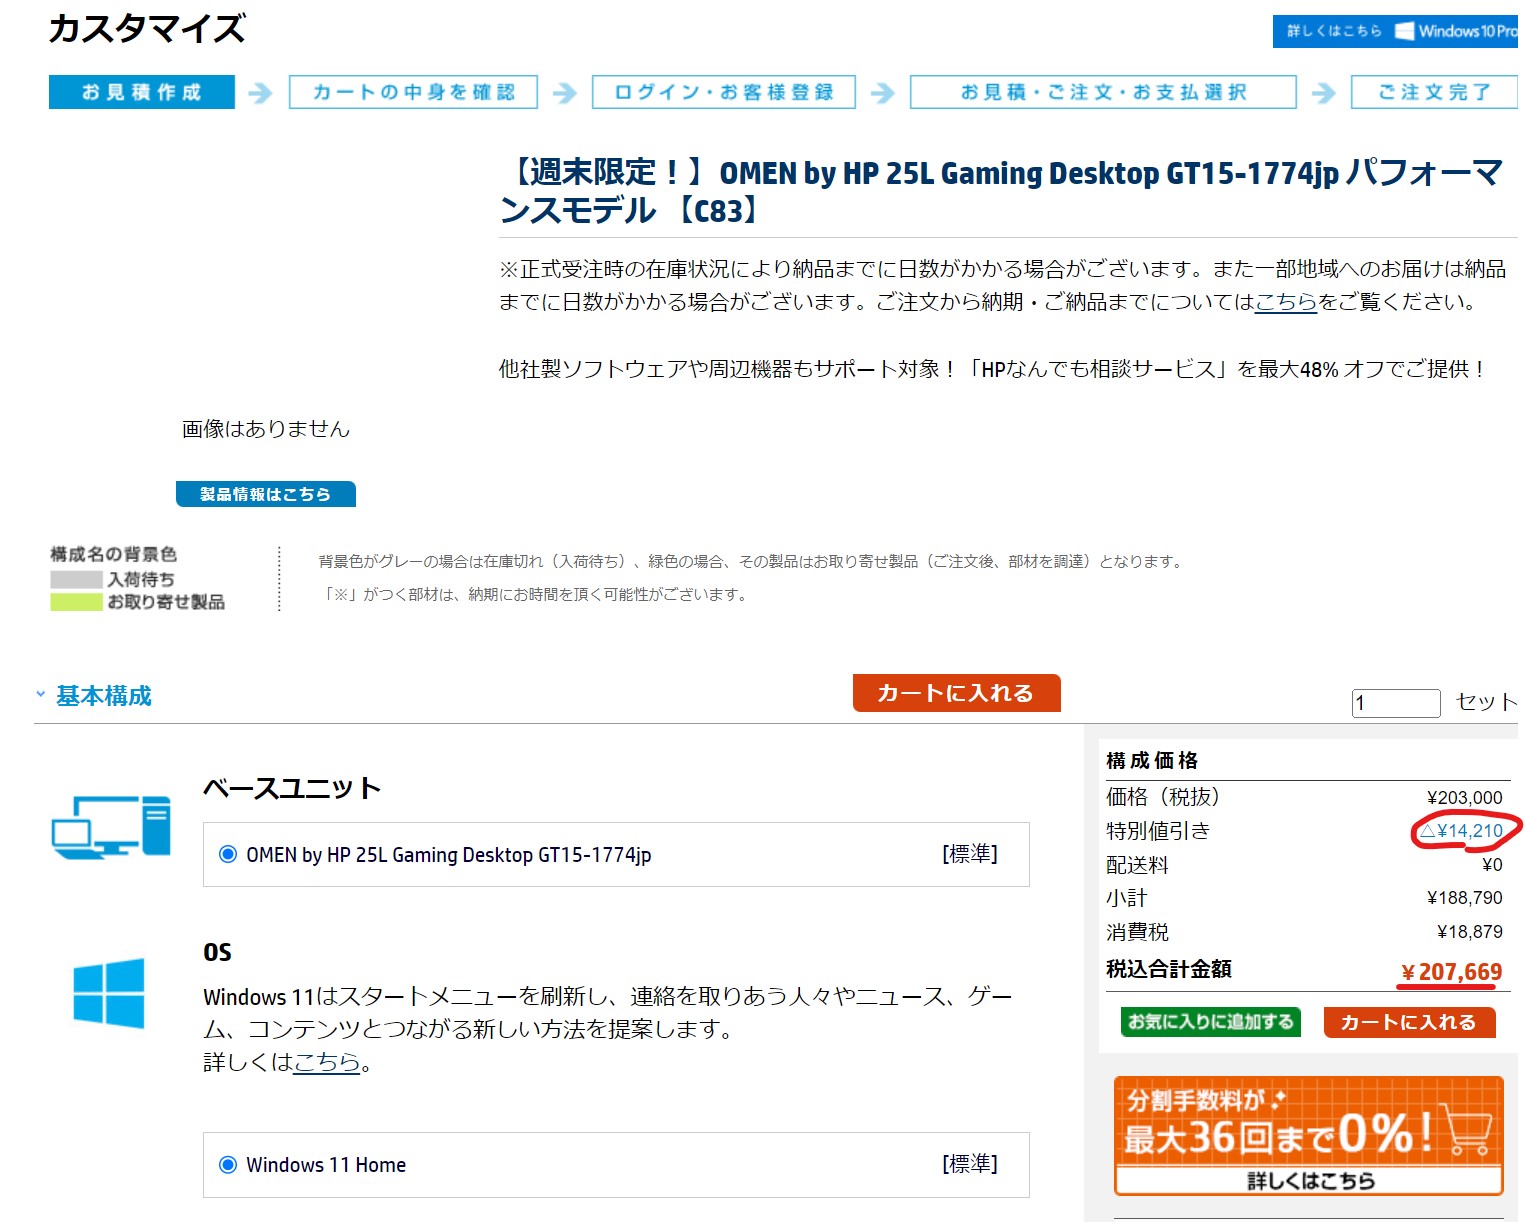The width and height of the screenshot is (1525, 1222).
Task: Click the gray 入荷待ち legend swatch
Action: pos(76,579)
